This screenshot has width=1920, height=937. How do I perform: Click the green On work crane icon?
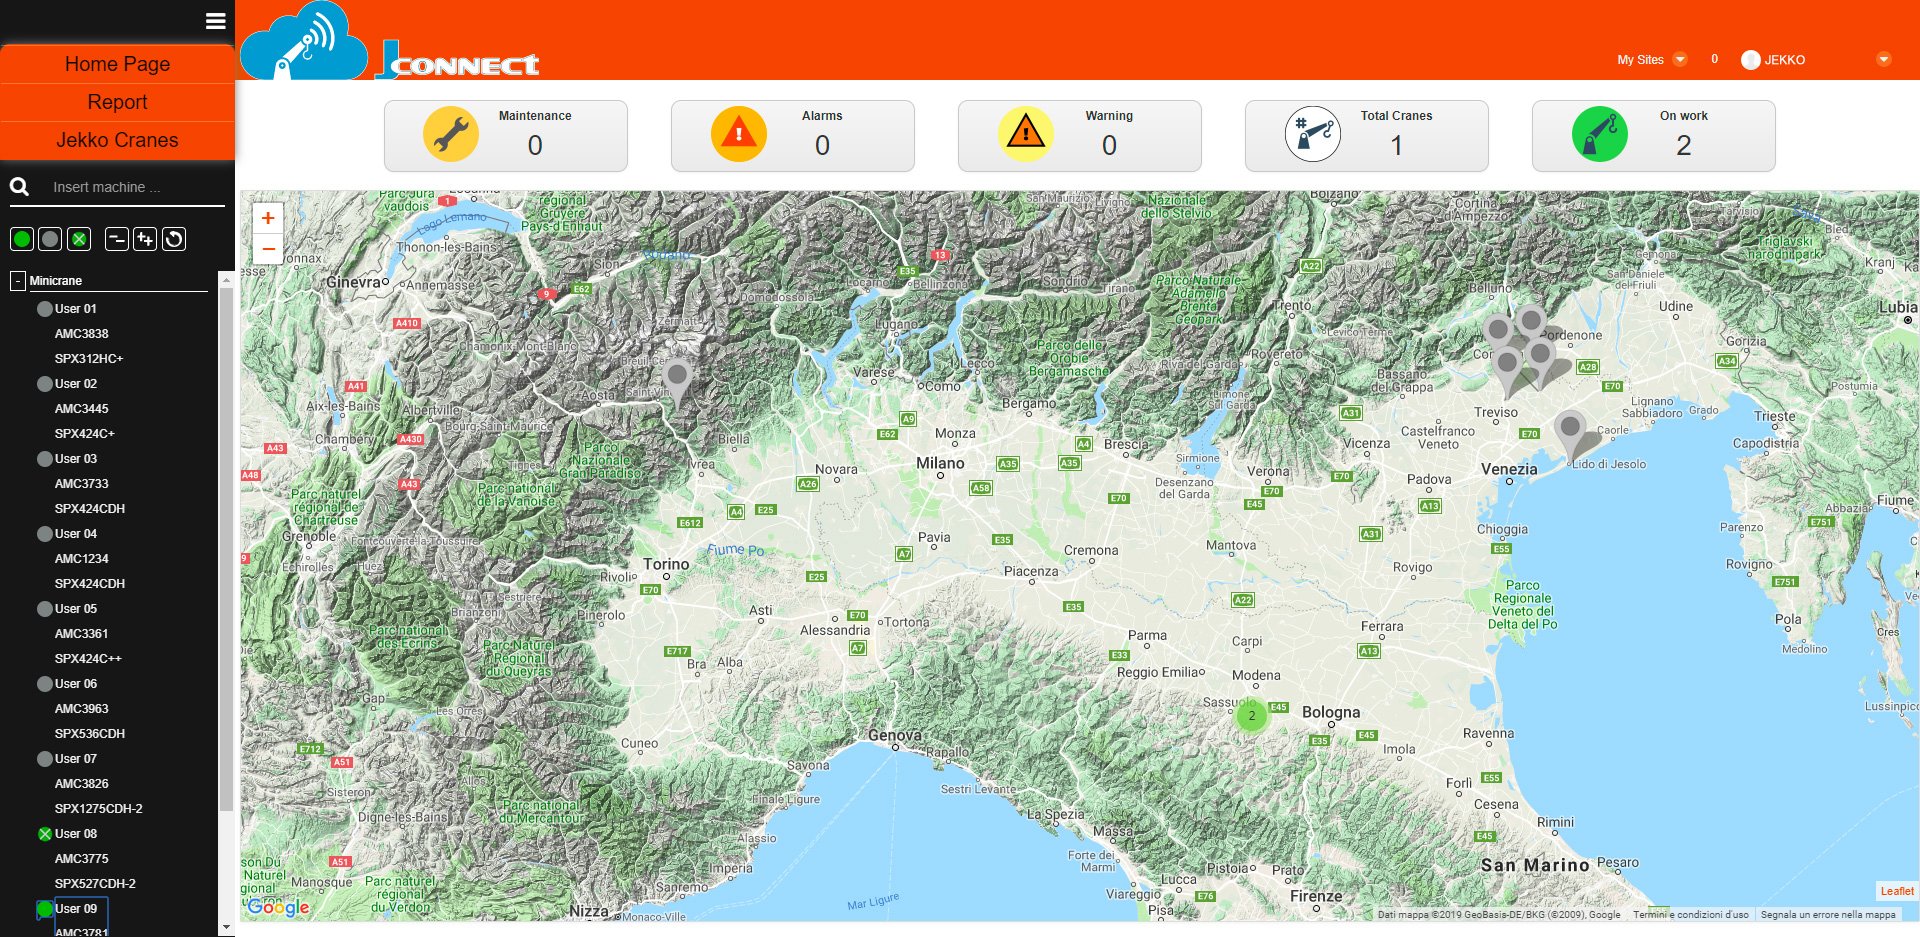pyautogui.click(x=1599, y=134)
